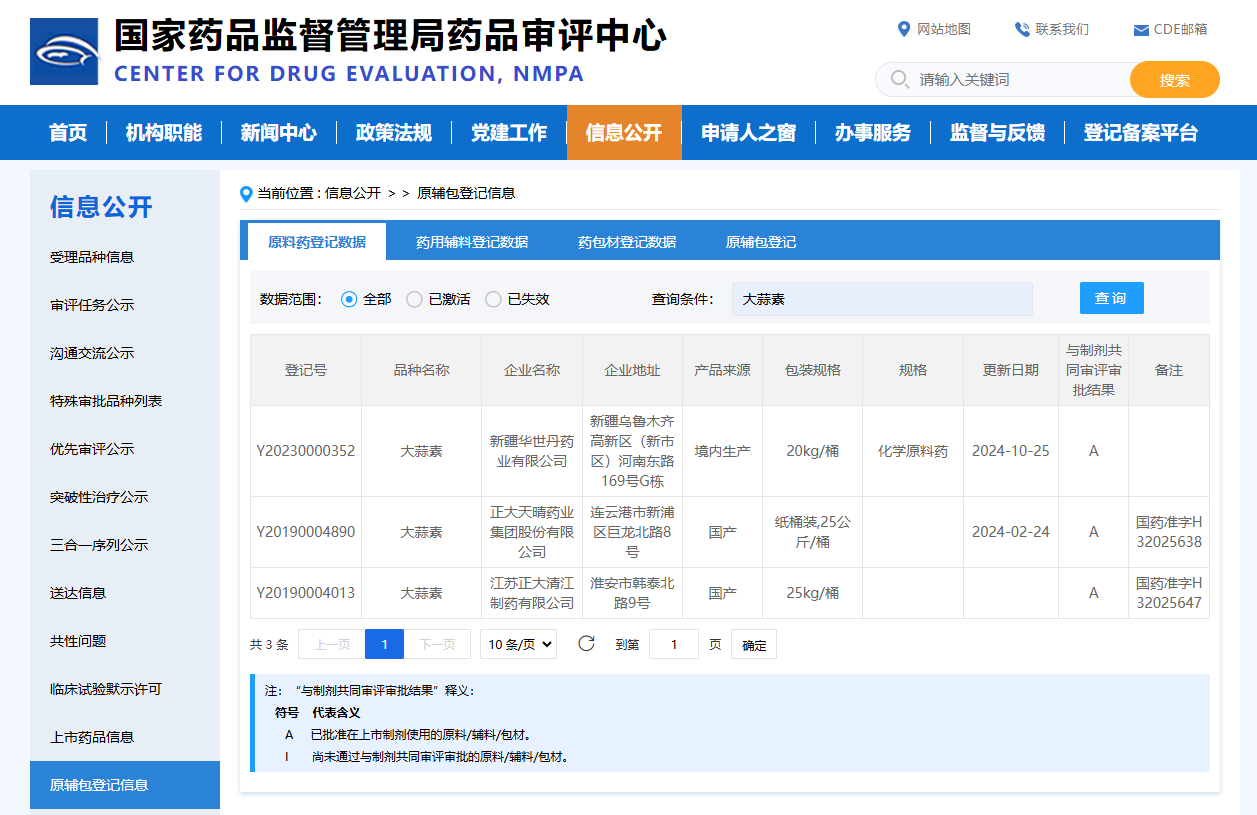
Task: Click the 查询条件 input containing 大蒜素
Action: 882,299
